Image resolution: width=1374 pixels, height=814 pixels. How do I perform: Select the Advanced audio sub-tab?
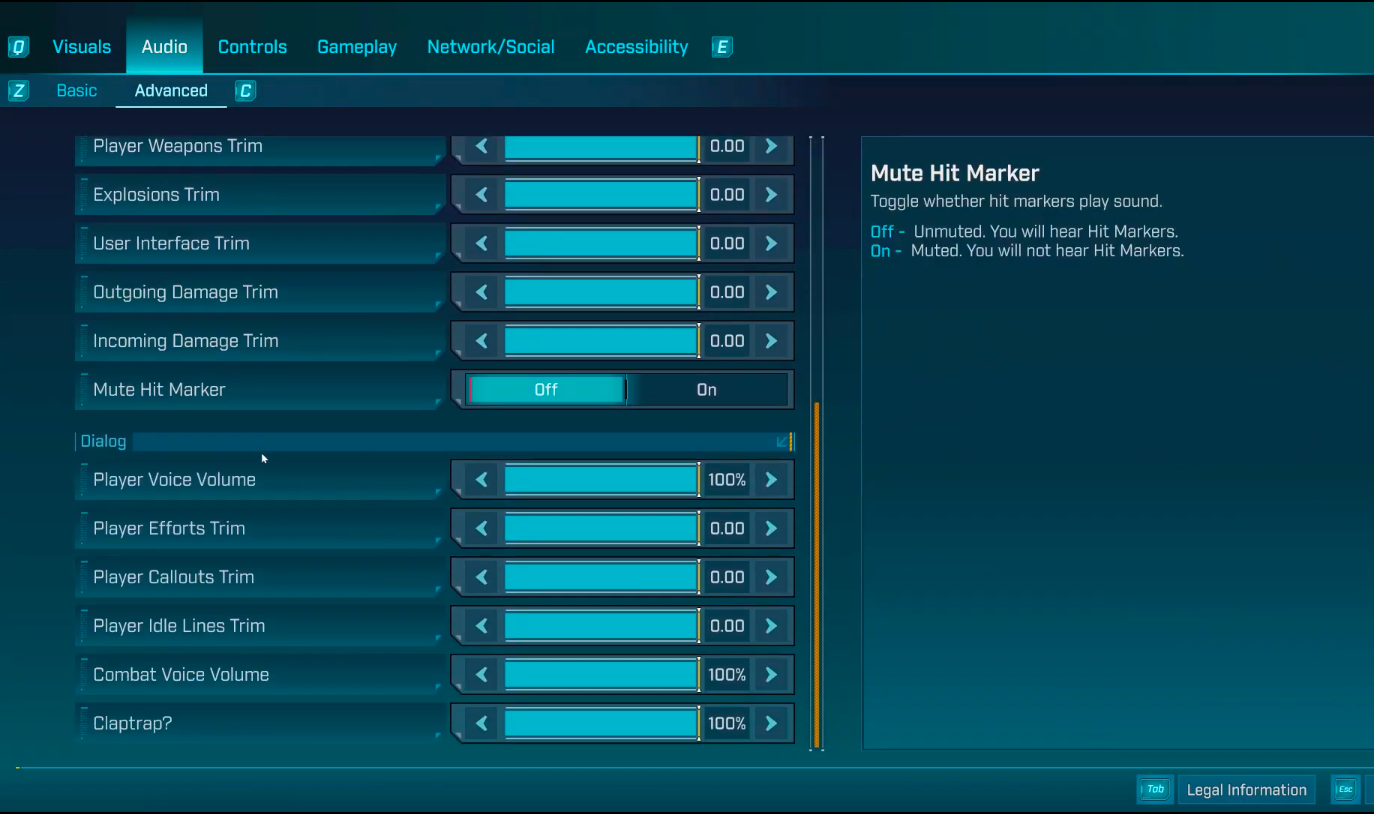(x=171, y=91)
